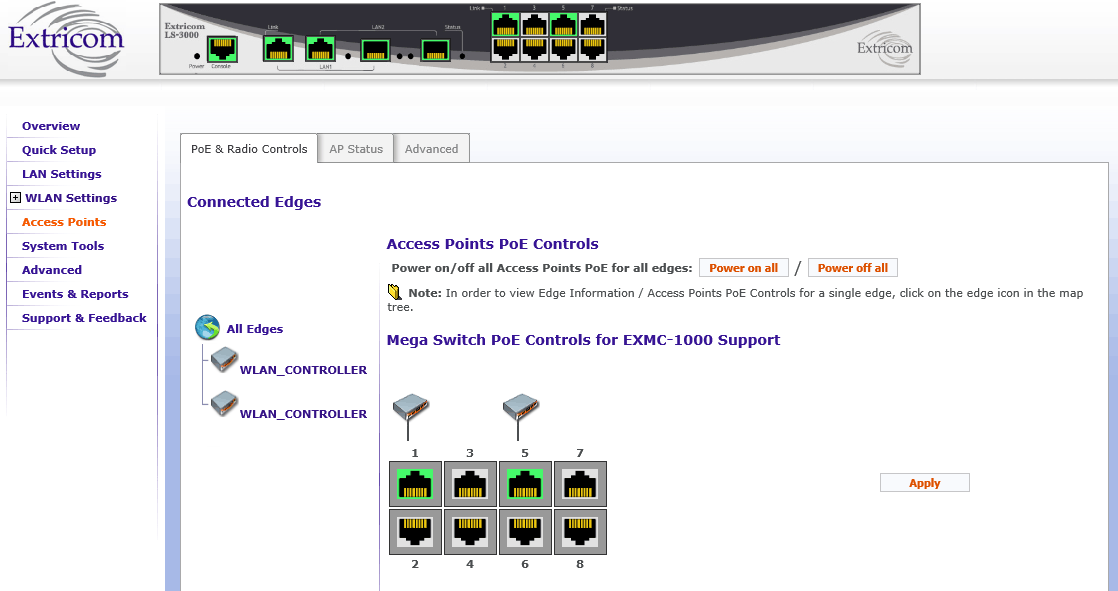This screenshot has width=1118, height=591.
Task: Toggle PoE on port 8
Action: click(580, 531)
